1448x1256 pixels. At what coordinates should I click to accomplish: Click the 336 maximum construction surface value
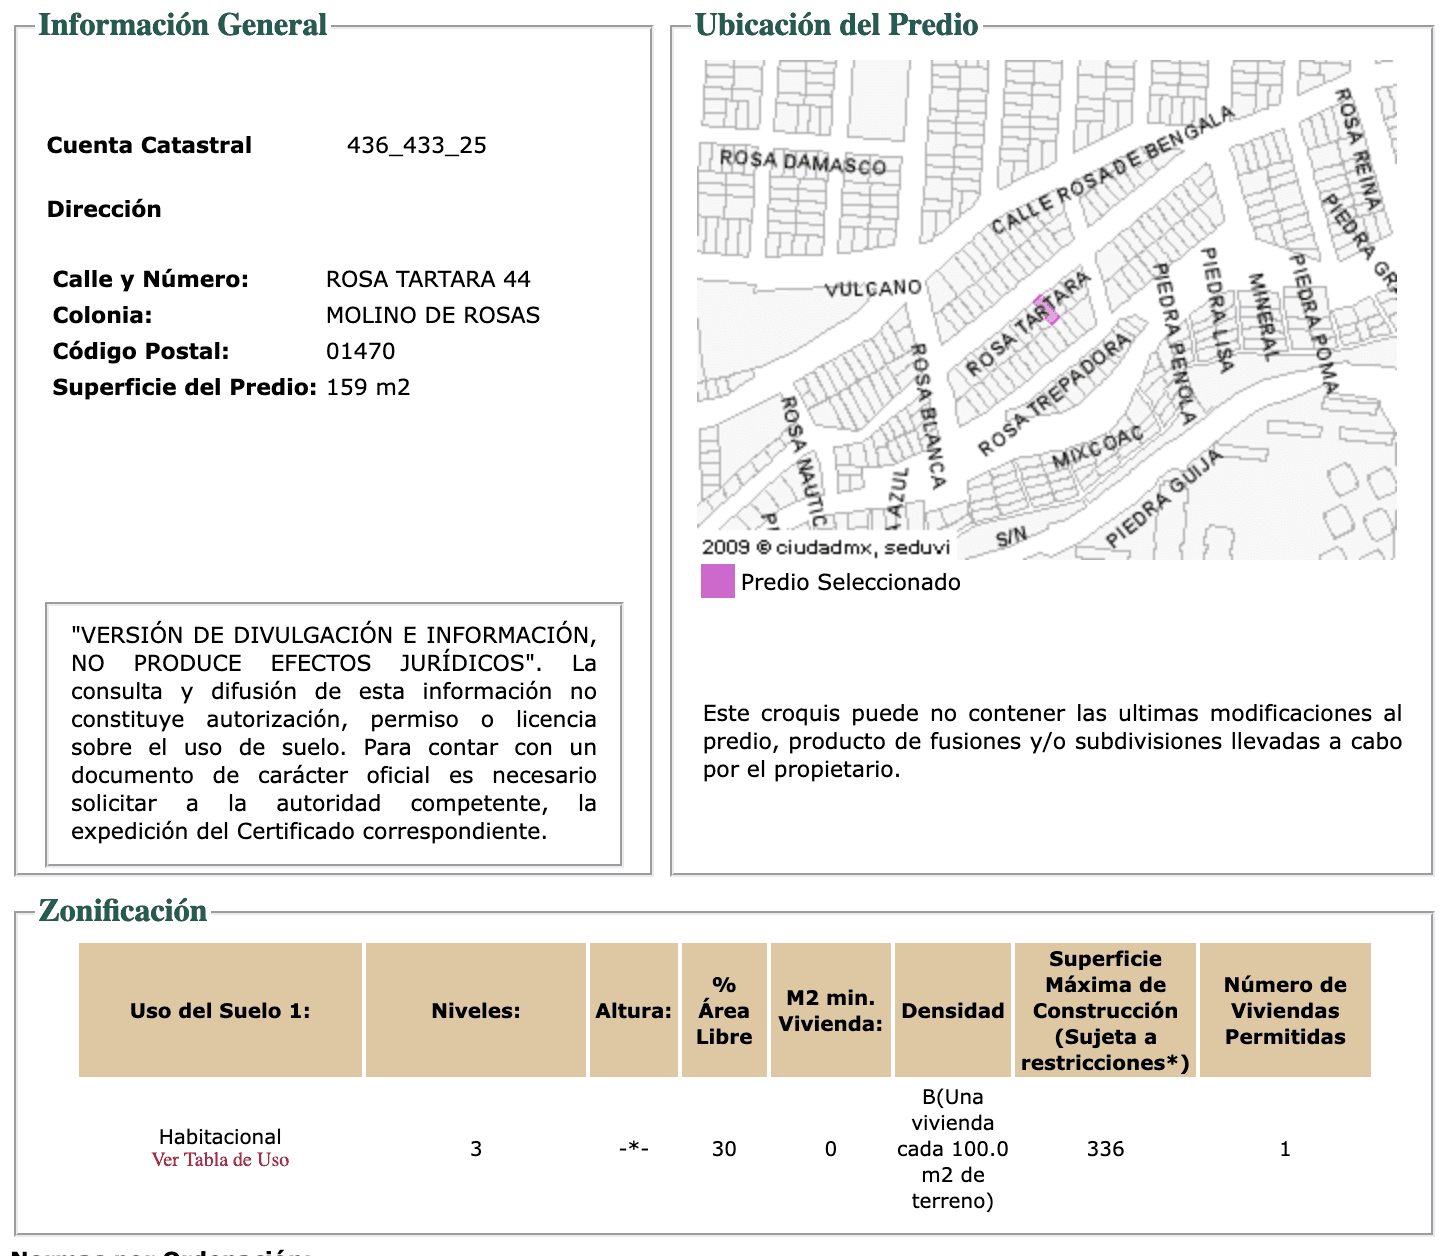point(1105,1150)
